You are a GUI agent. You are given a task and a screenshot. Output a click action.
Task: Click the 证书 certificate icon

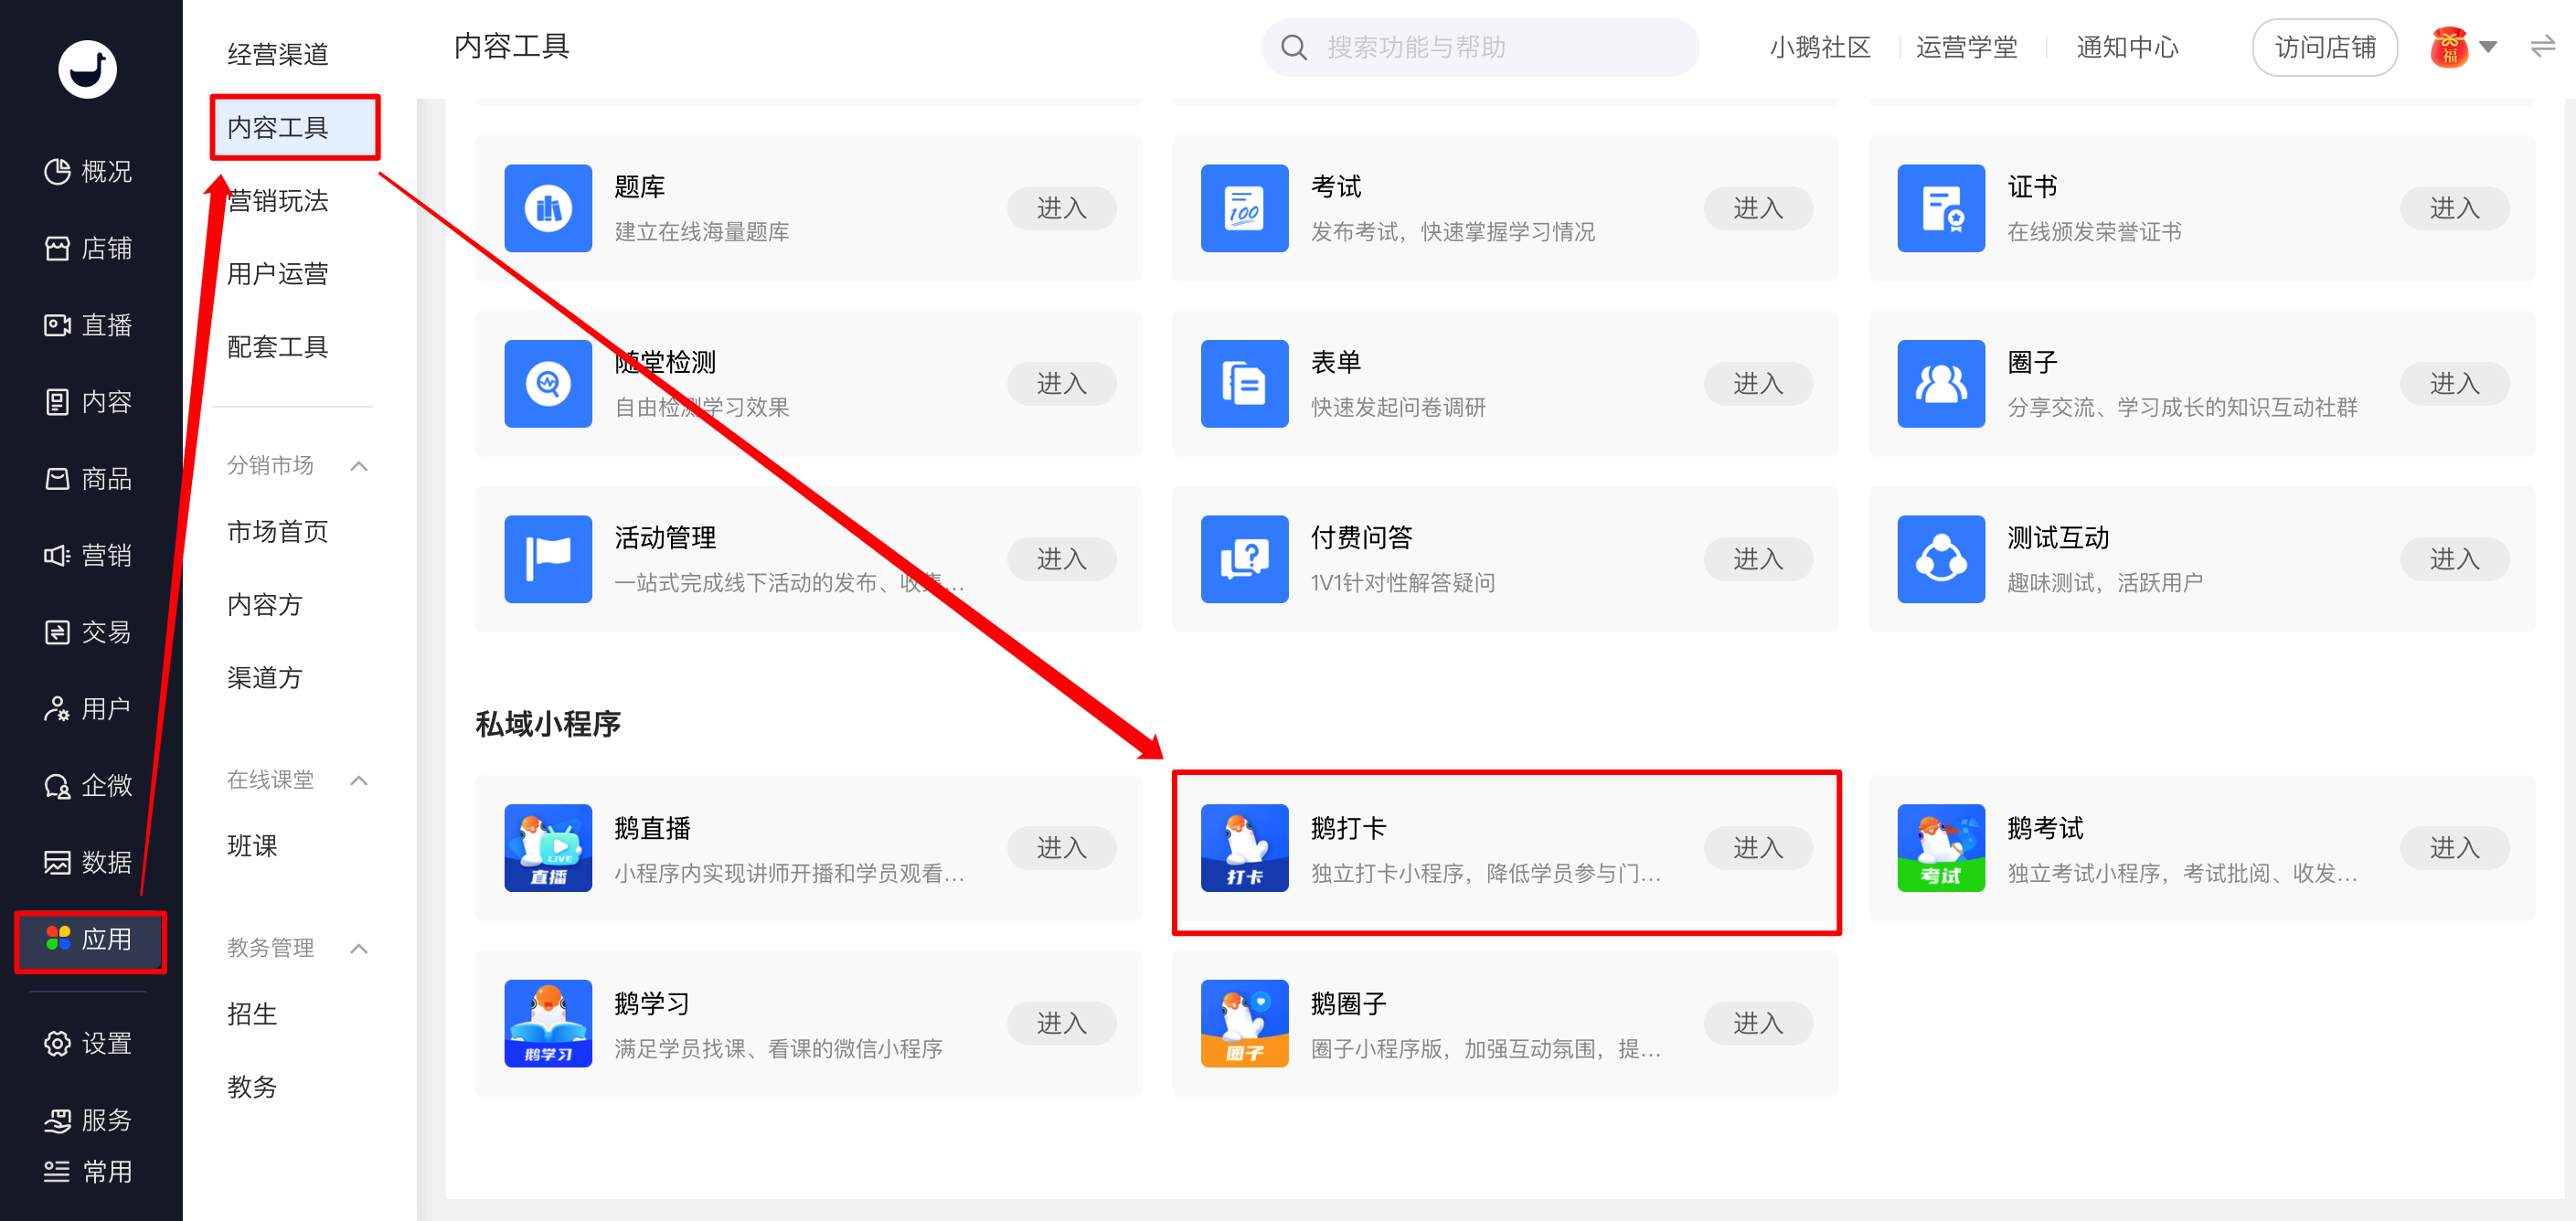point(1940,208)
